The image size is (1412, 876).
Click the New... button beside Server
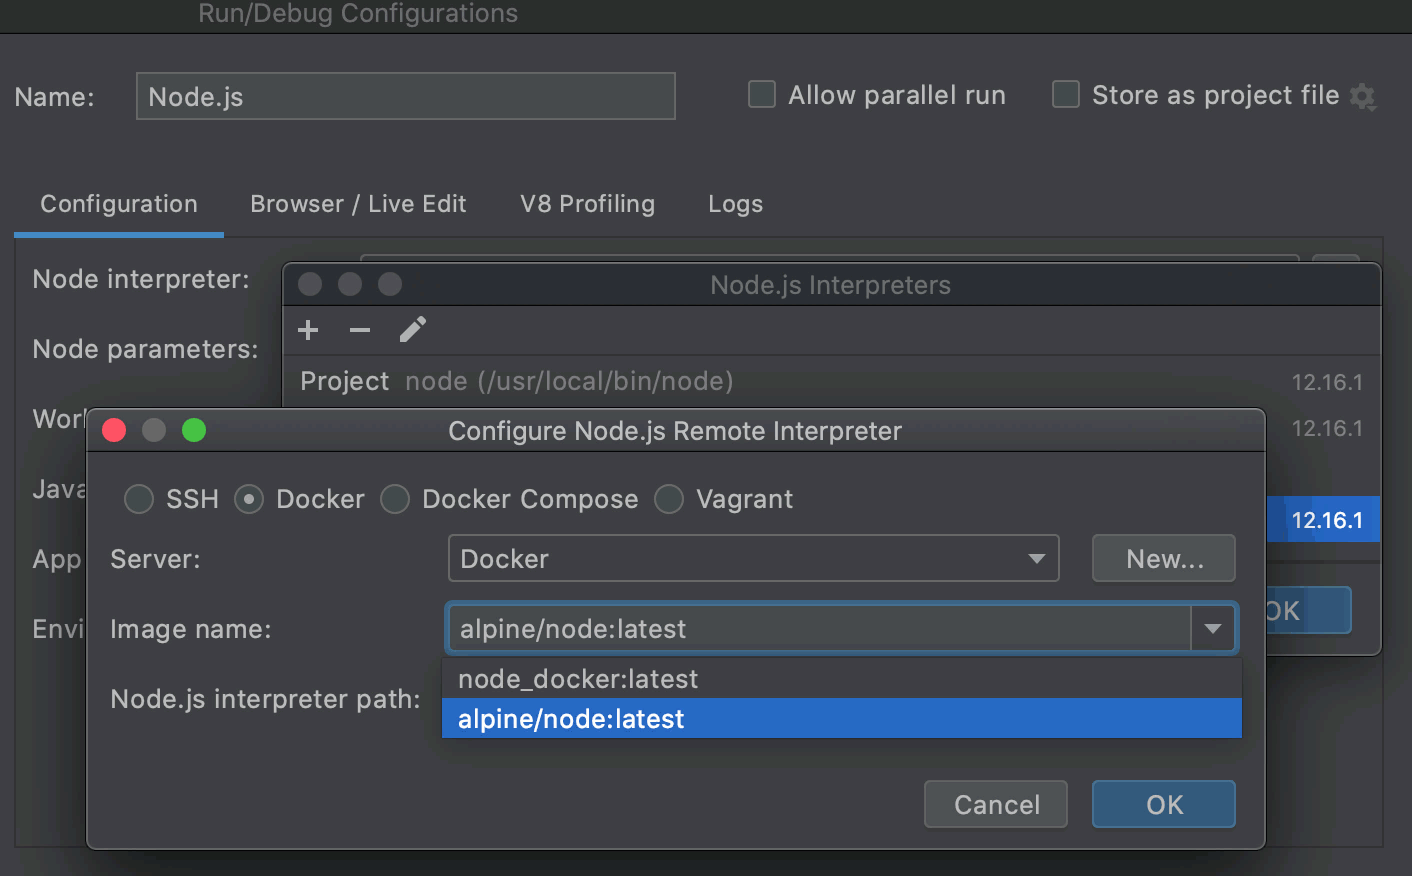coord(1163,558)
